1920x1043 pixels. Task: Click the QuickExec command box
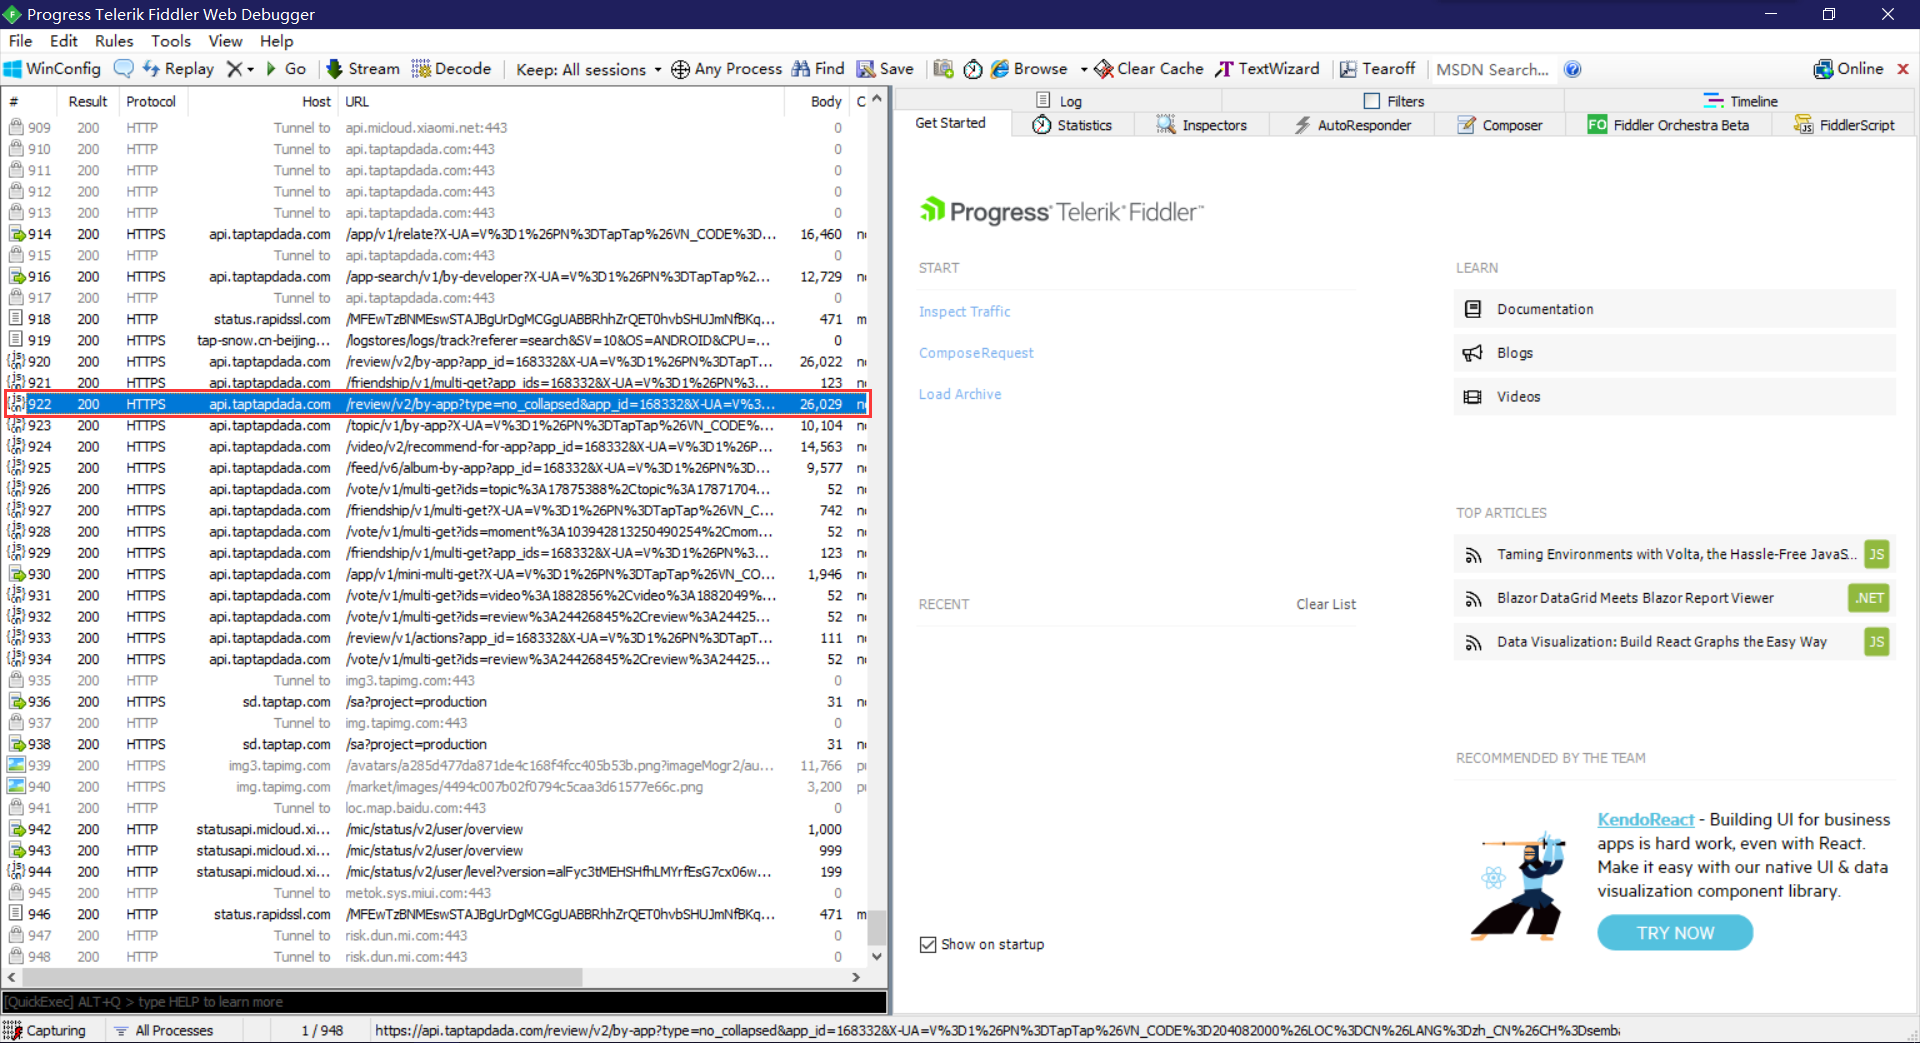[444, 1002]
